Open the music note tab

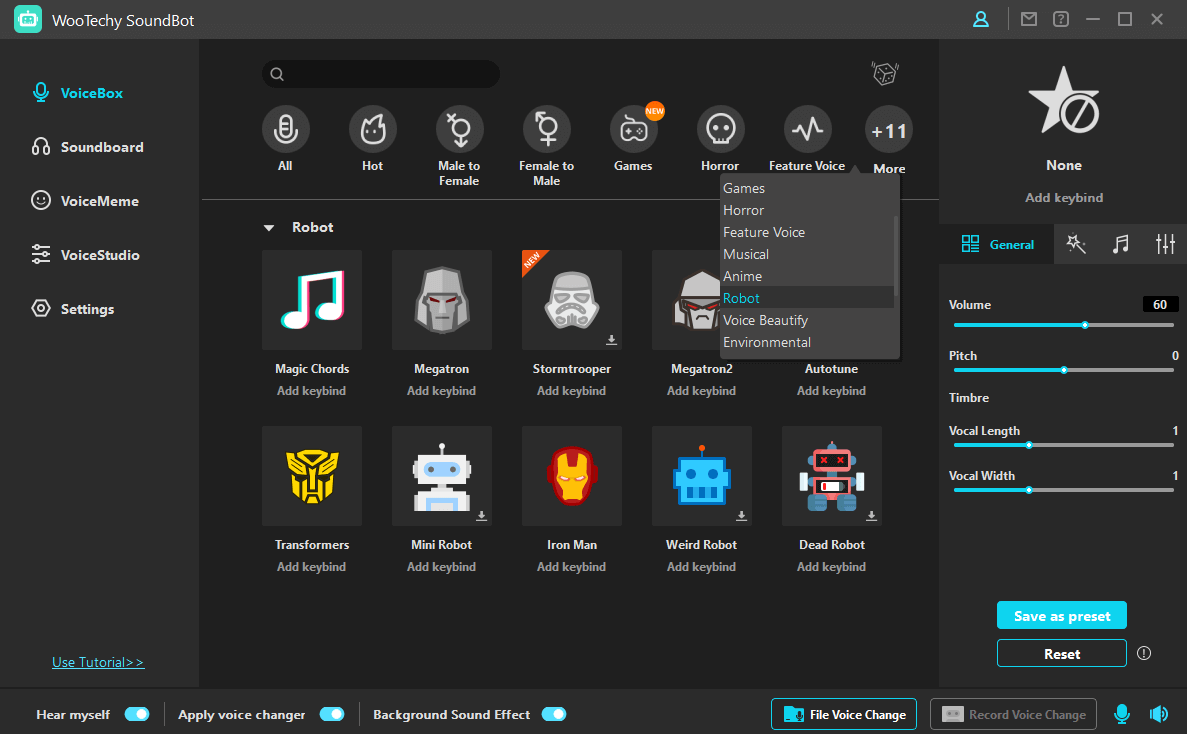coord(1120,244)
